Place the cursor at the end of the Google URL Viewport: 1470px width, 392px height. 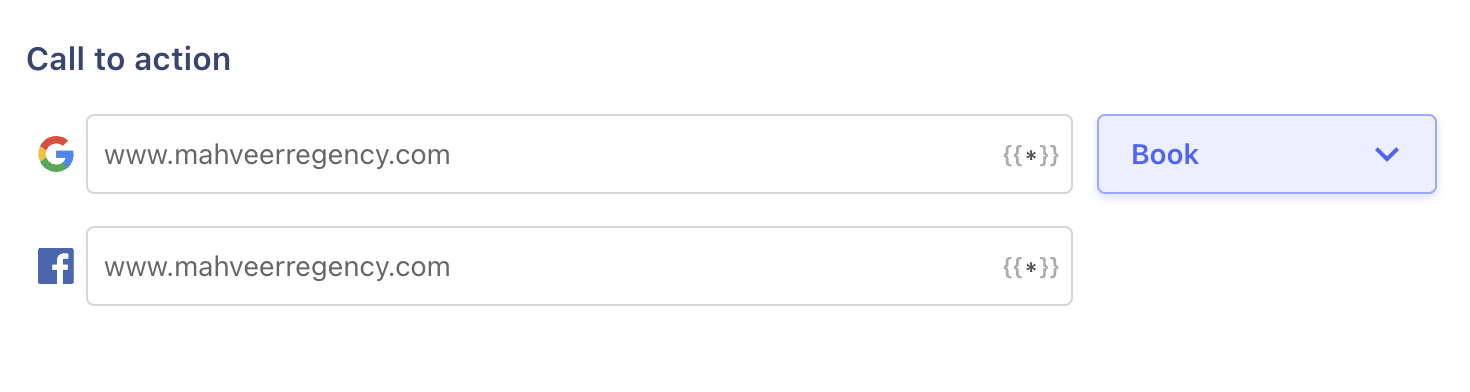coord(452,156)
